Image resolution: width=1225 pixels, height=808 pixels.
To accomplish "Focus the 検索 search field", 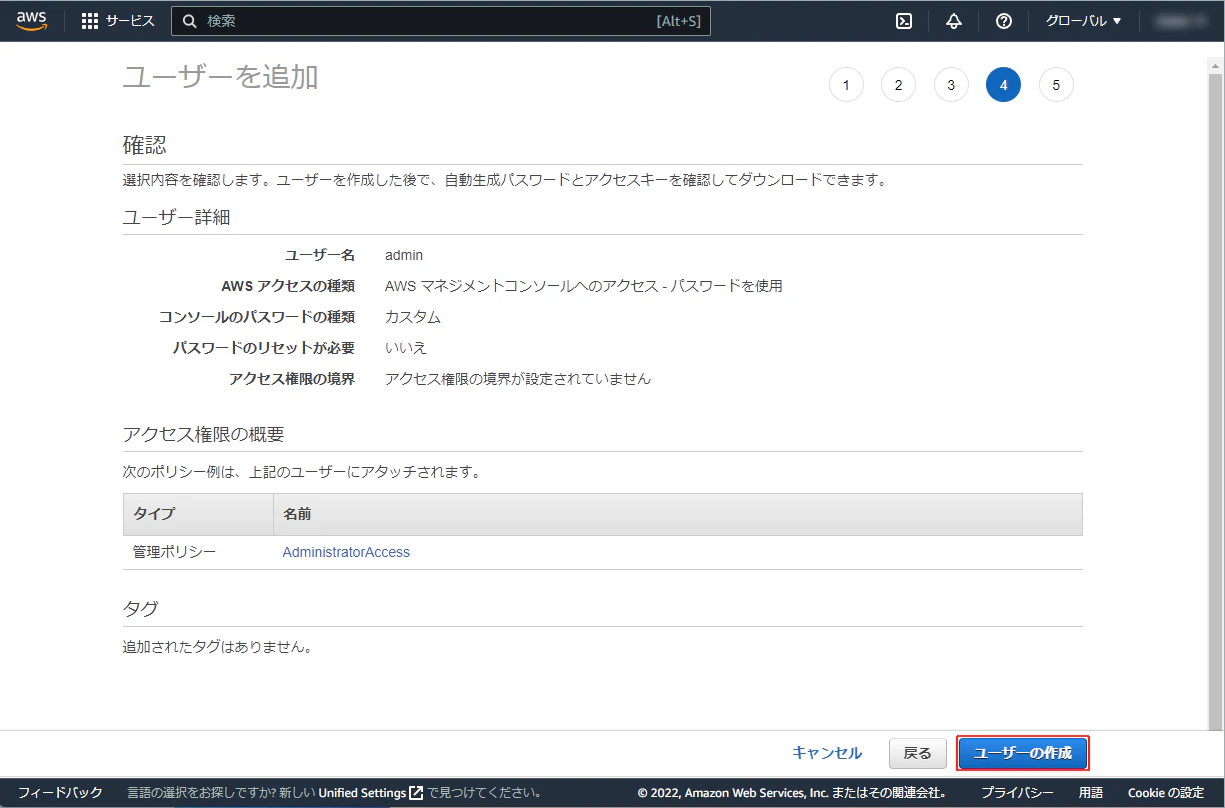I will (x=441, y=21).
